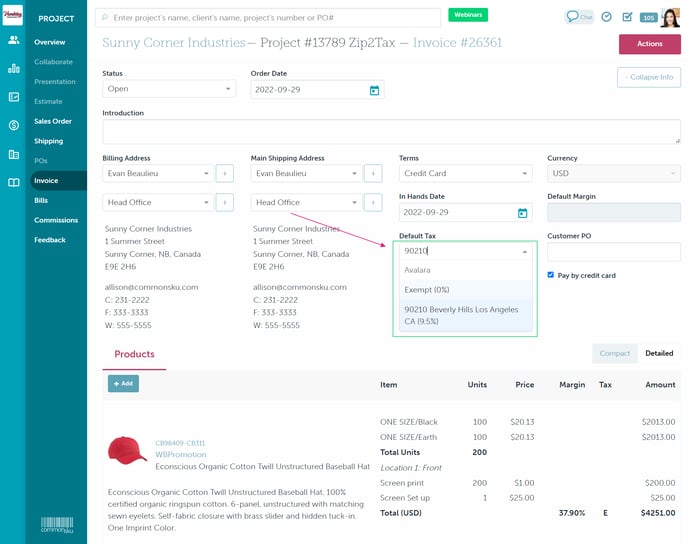Click the clock icon in top bar
Viewport: 688px width, 544px height.
606,17
